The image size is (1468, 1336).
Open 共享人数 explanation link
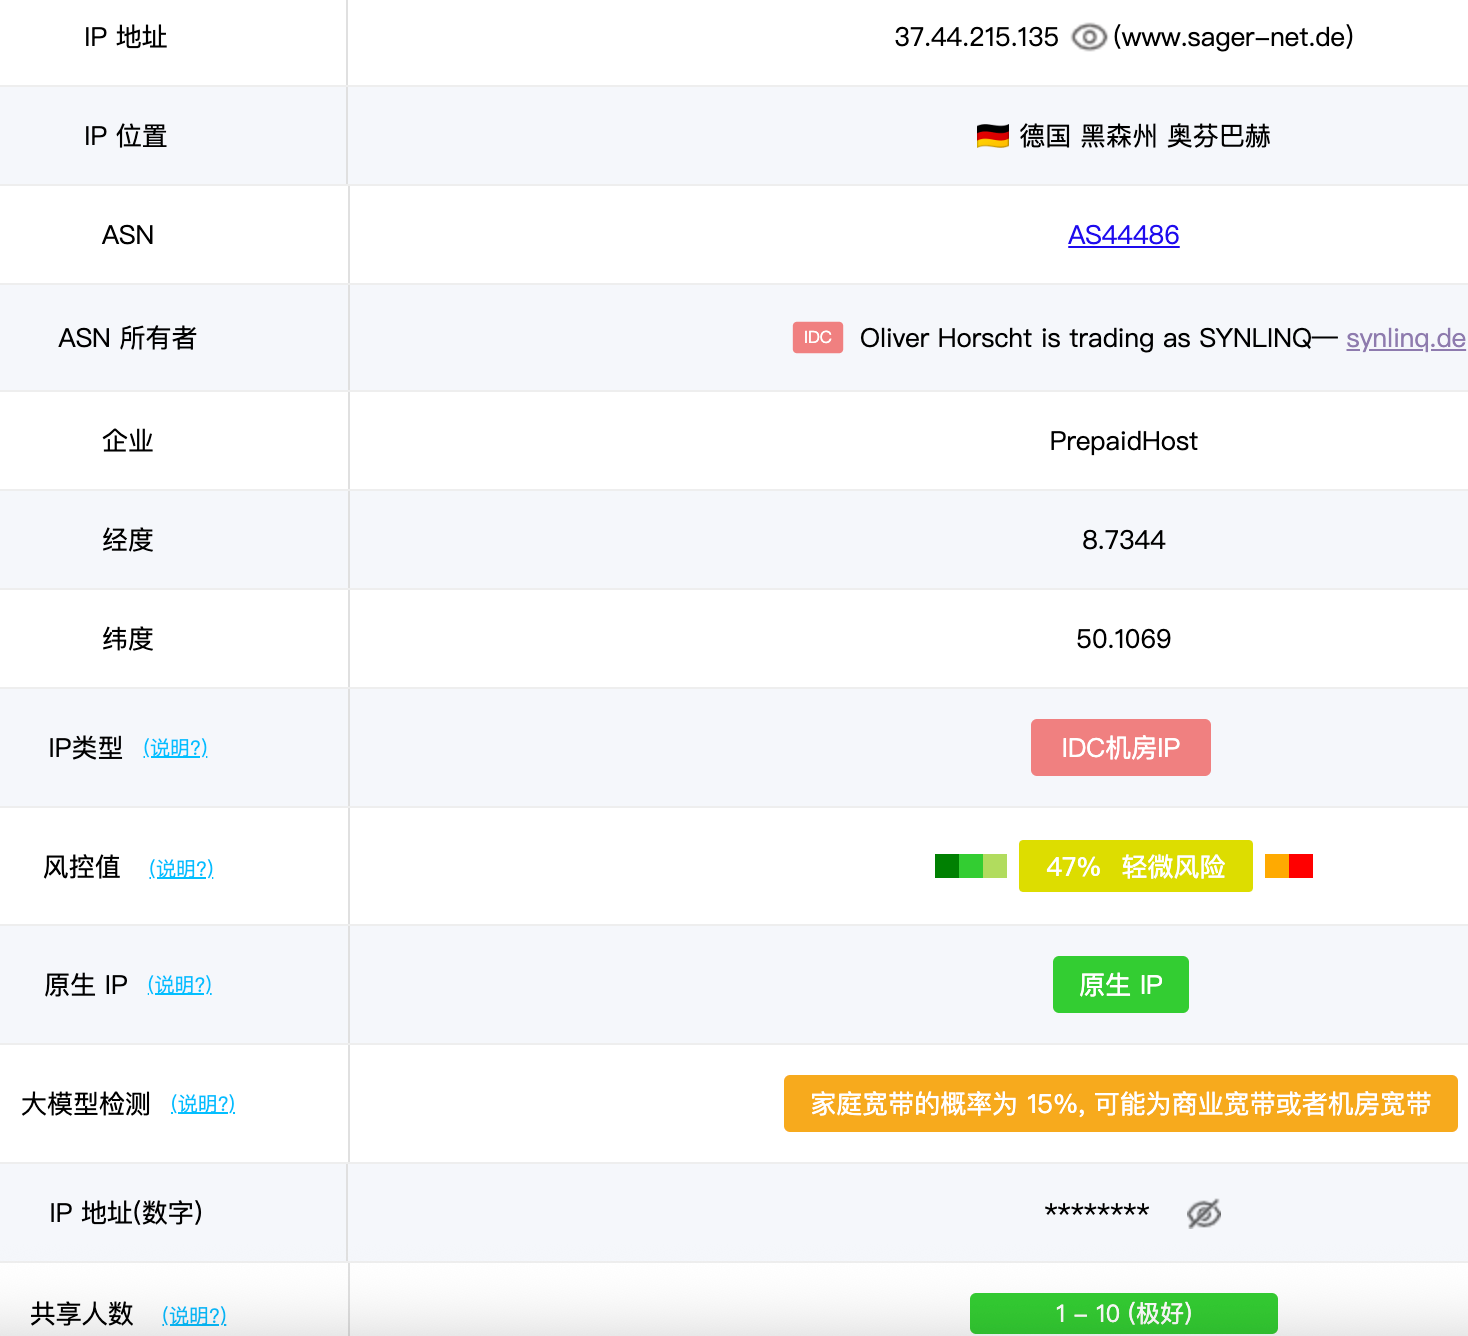point(194,1315)
